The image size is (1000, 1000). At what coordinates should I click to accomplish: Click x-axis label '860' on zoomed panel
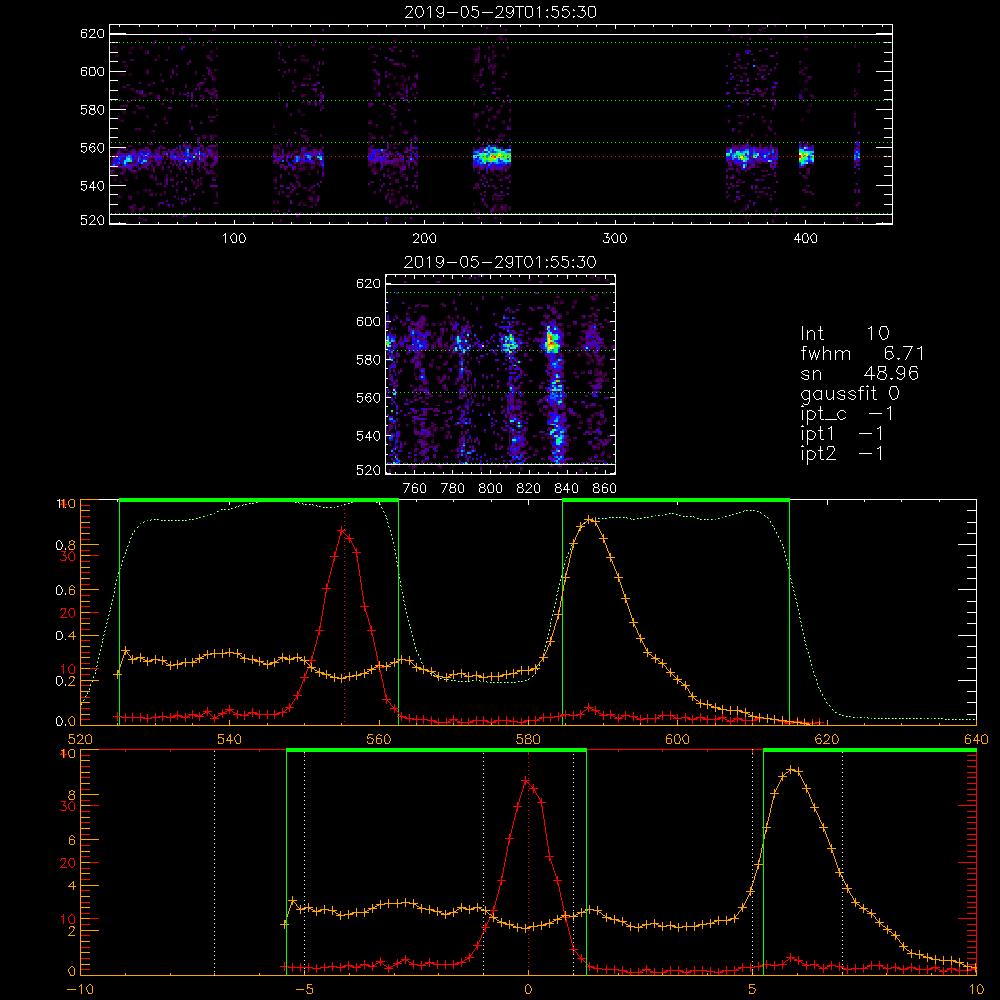(x=605, y=489)
